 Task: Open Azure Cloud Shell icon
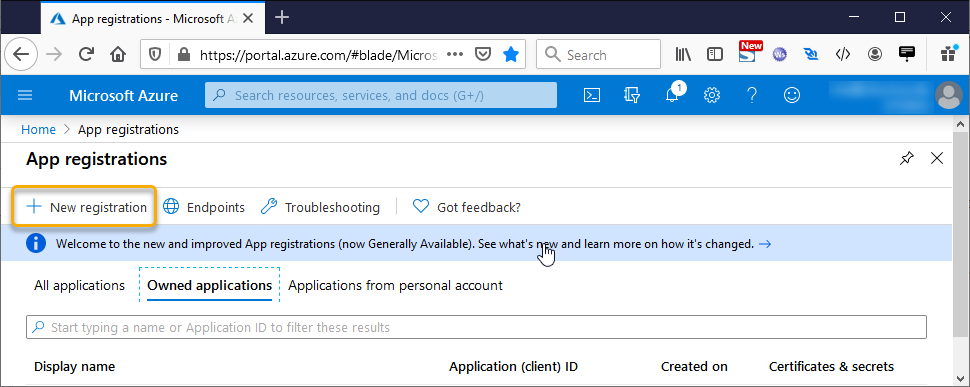(x=592, y=95)
